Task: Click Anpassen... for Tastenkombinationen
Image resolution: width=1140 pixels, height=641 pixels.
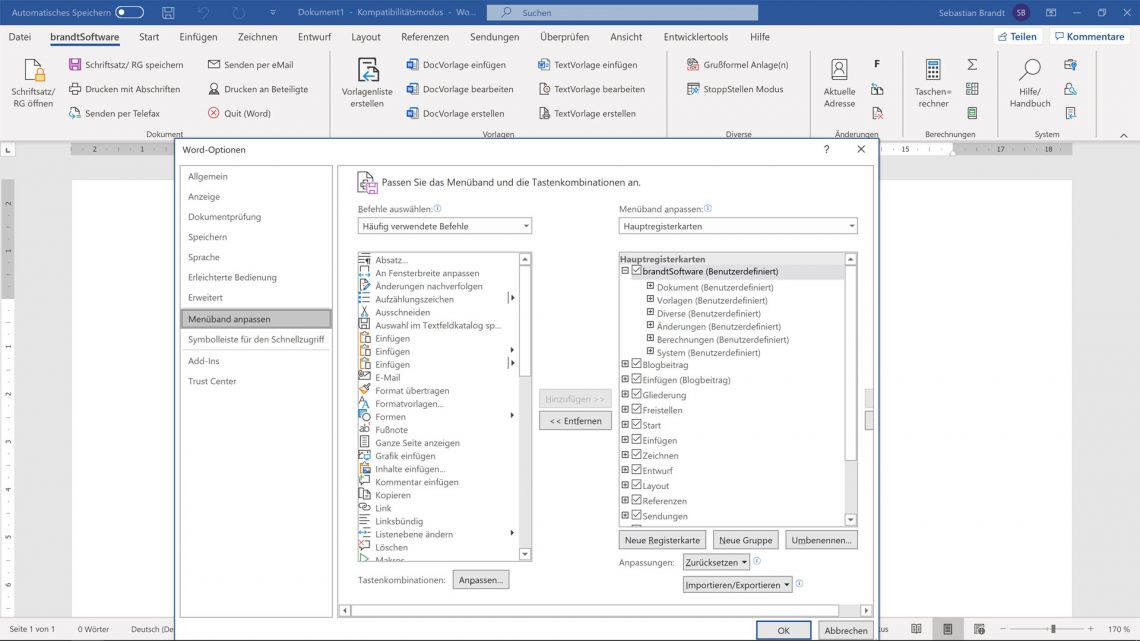Action: (481, 580)
